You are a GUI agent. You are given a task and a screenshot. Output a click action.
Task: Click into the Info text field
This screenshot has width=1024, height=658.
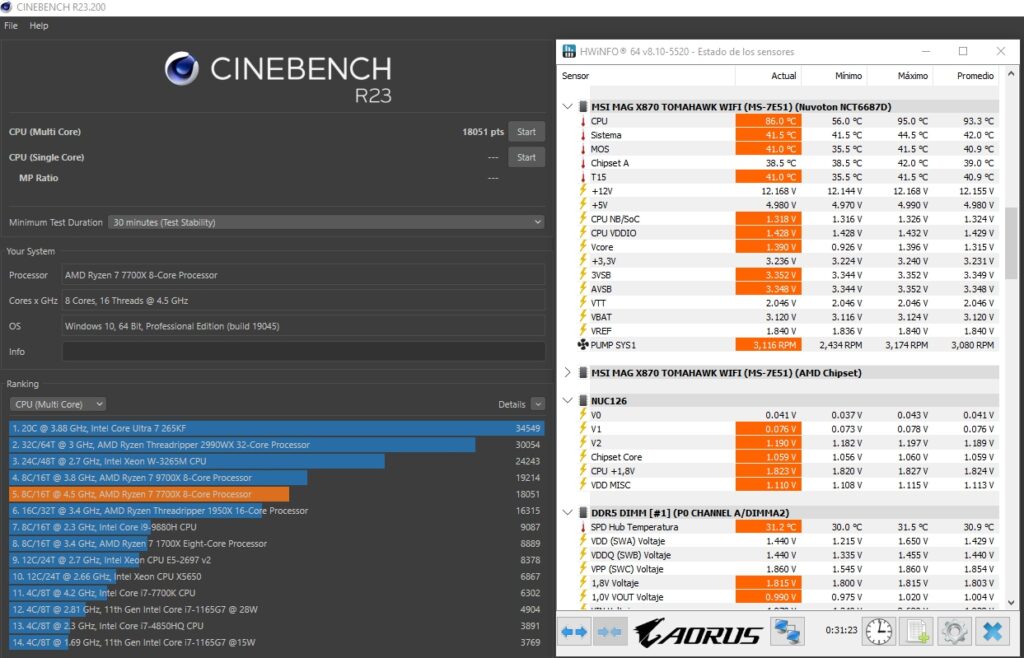pos(303,352)
